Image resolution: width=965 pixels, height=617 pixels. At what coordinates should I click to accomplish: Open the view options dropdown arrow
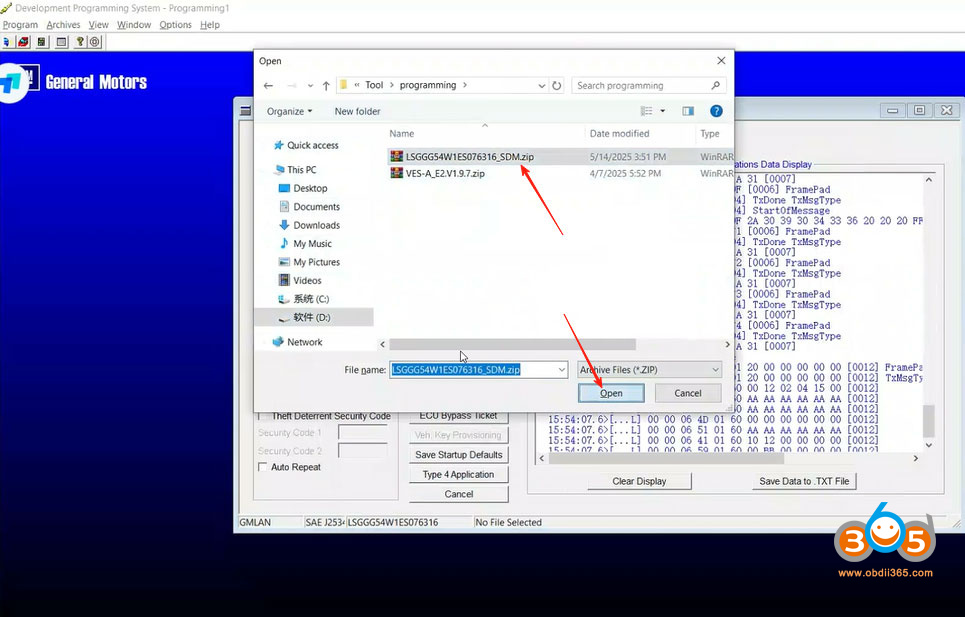coord(662,111)
